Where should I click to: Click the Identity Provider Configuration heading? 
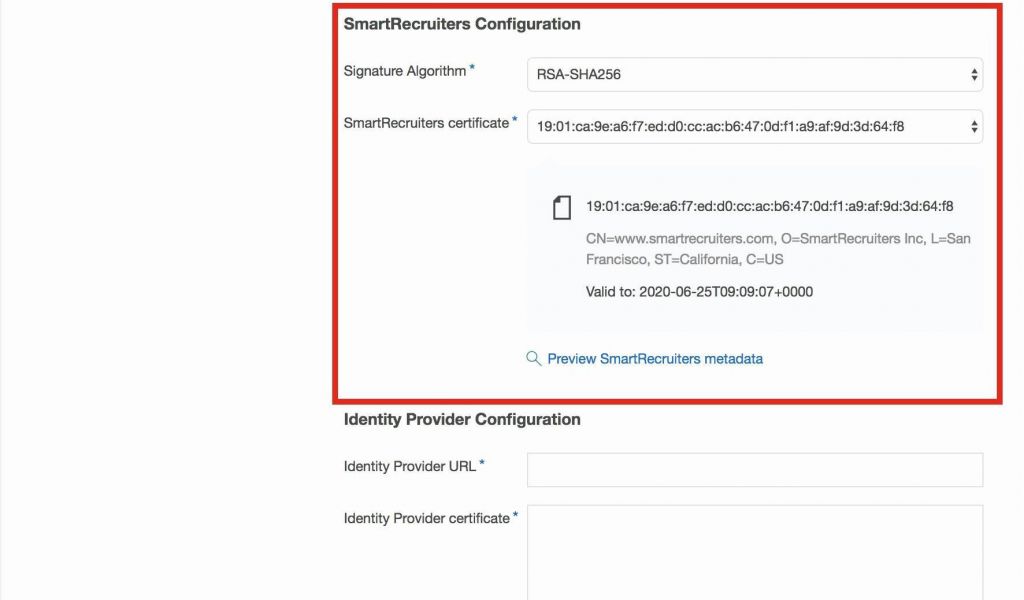(462, 419)
